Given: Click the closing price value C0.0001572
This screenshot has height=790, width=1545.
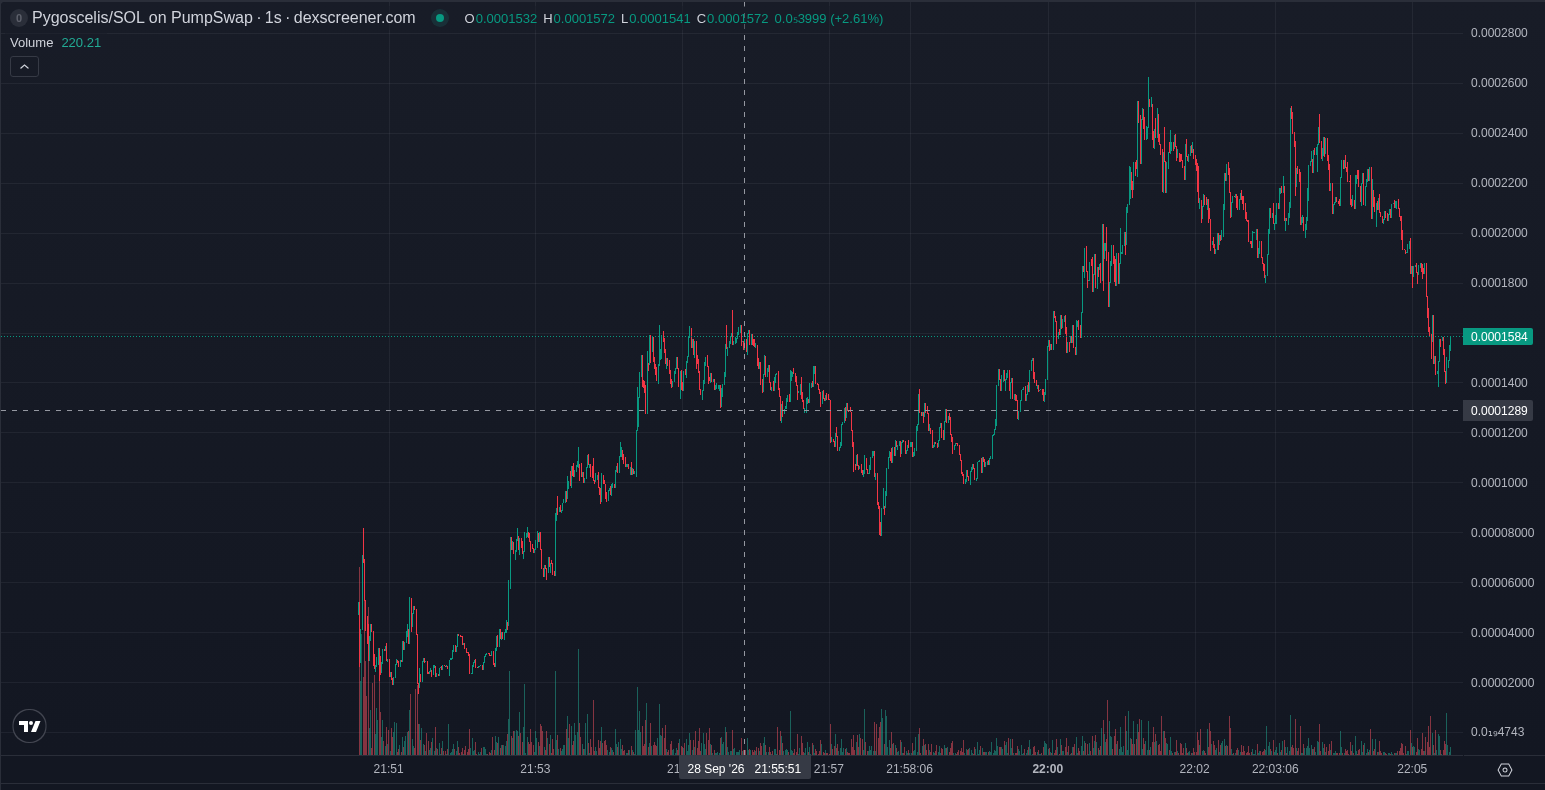Looking at the screenshot, I should (x=732, y=18).
